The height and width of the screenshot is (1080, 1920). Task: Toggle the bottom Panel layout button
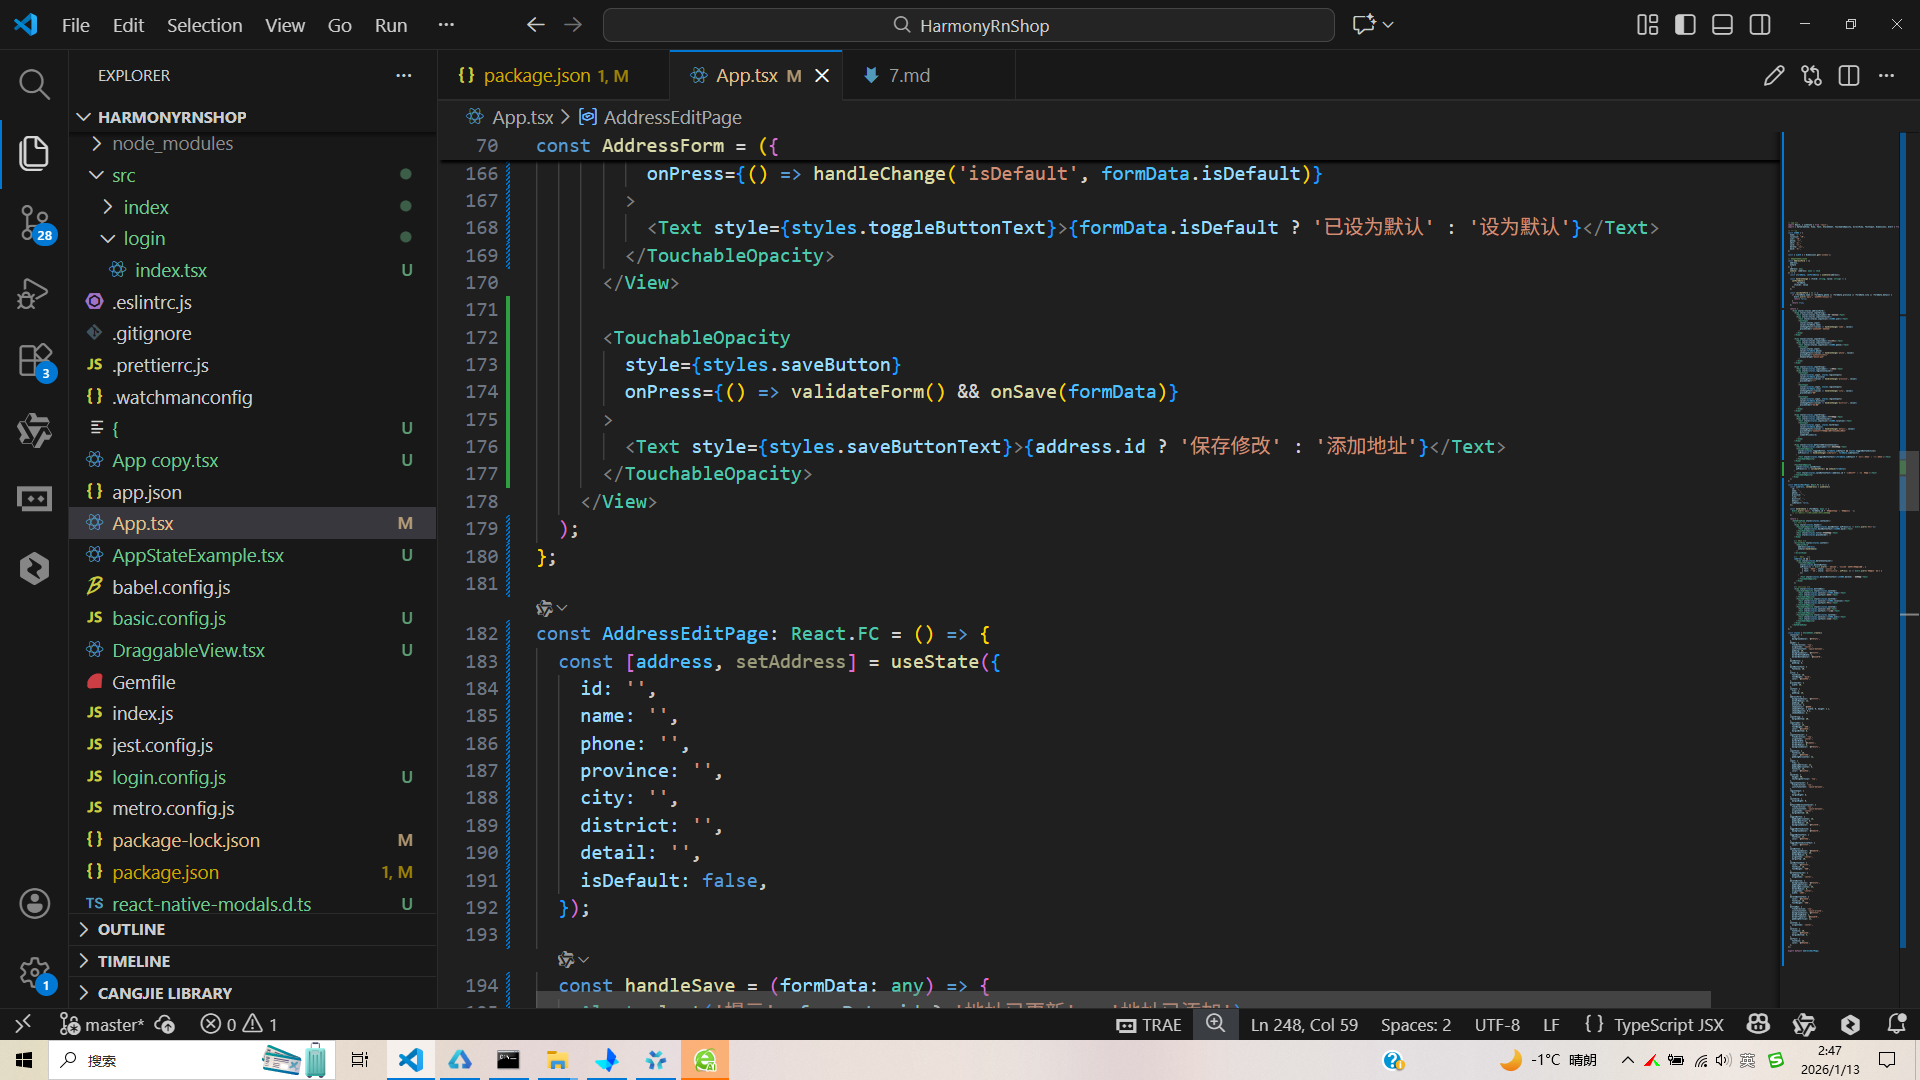coord(1722,25)
